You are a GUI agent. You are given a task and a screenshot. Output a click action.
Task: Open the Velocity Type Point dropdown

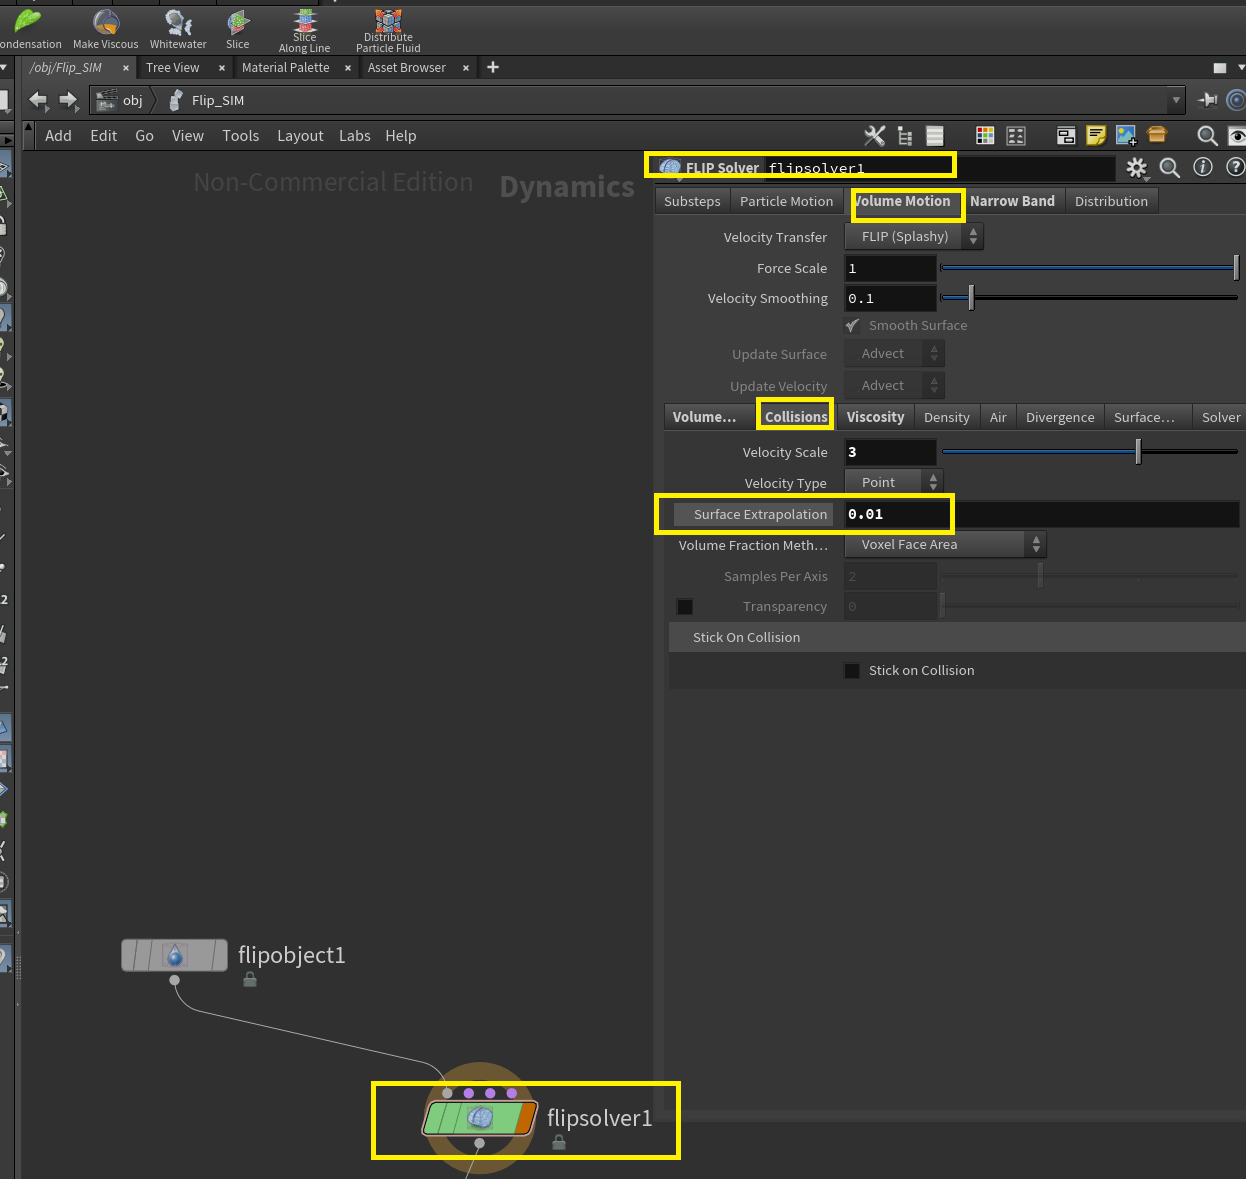pyautogui.click(x=894, y=483)
